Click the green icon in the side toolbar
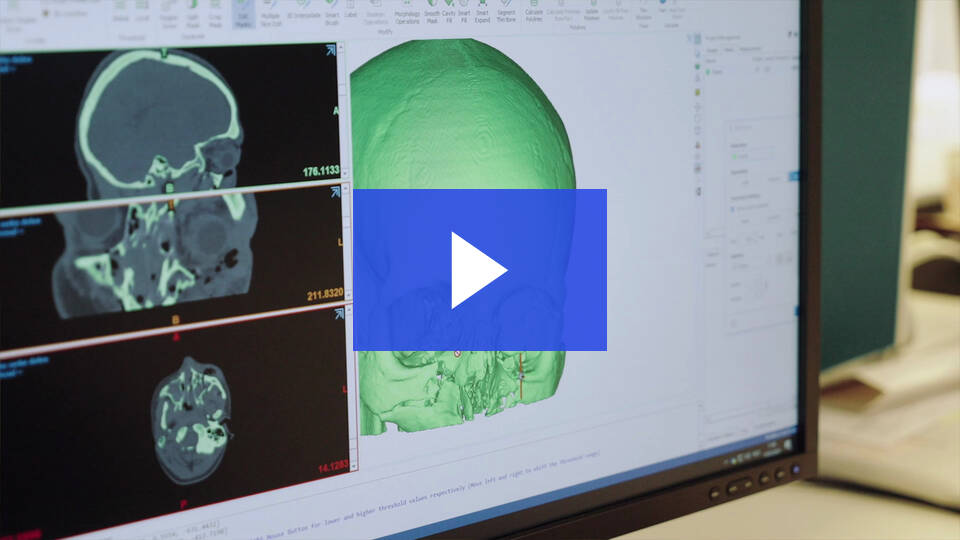The image size is (960, 540). (697, 66)
